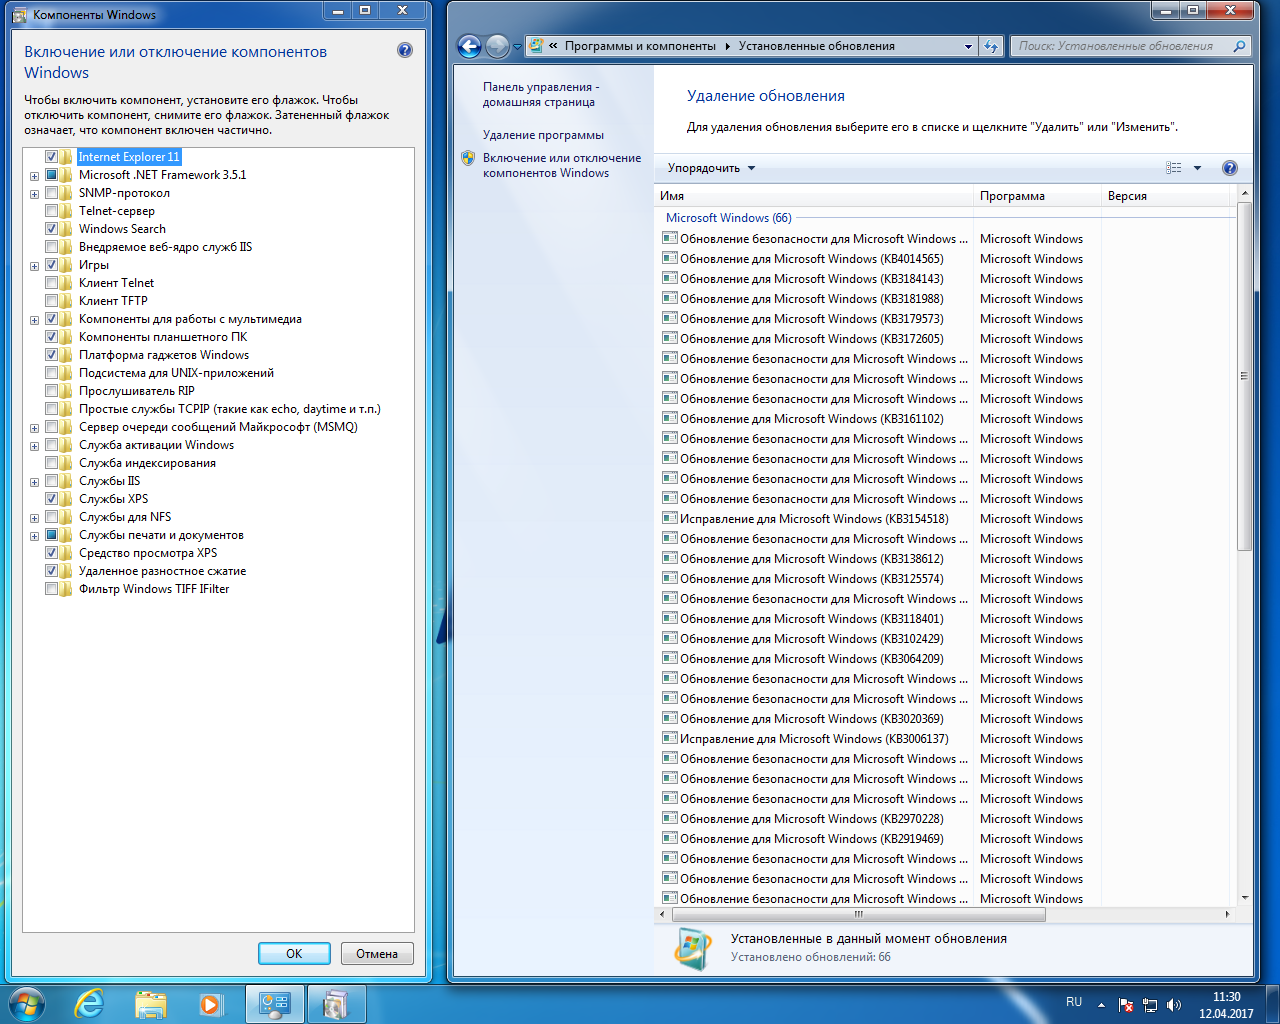The height and width of the screenshot is (1024, 1280).
Task: Click the horizontal scrollbar thumb in updates list
Action: (858, 914)
